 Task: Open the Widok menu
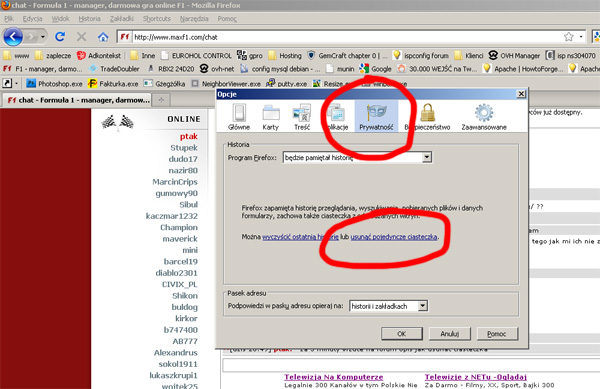coord(60,18)
